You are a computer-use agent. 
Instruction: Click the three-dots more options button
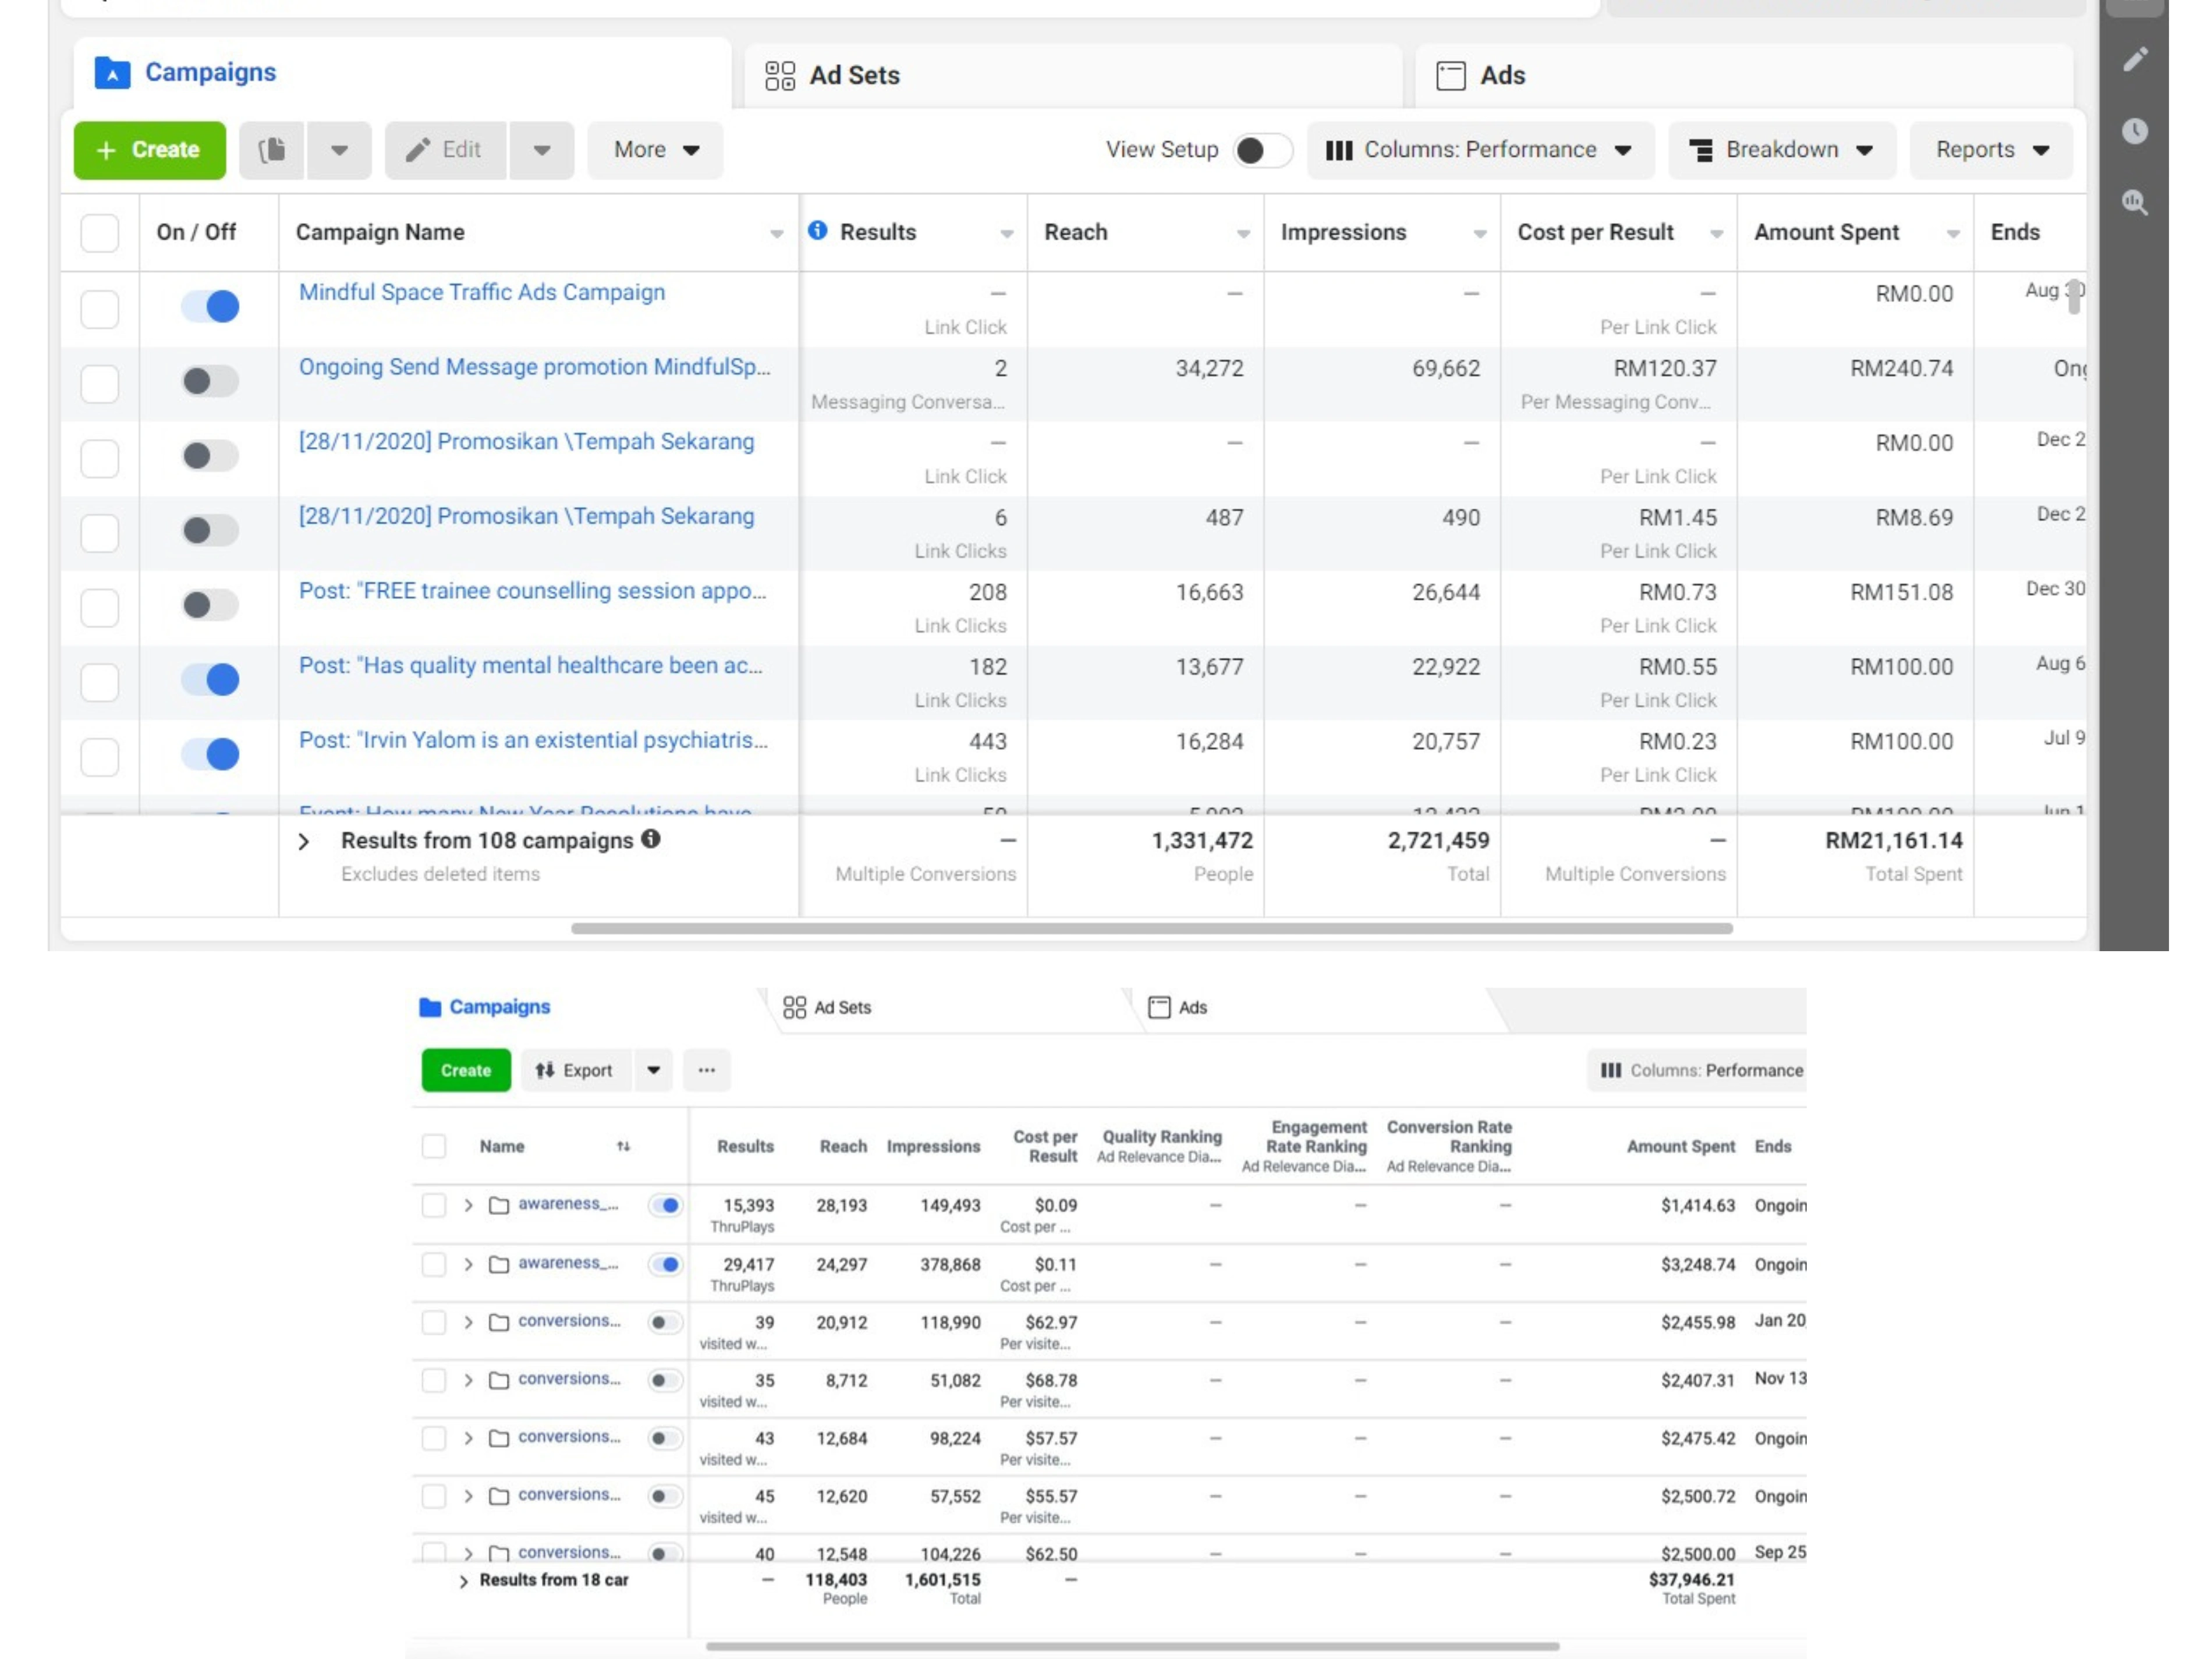coord(706,1070)
